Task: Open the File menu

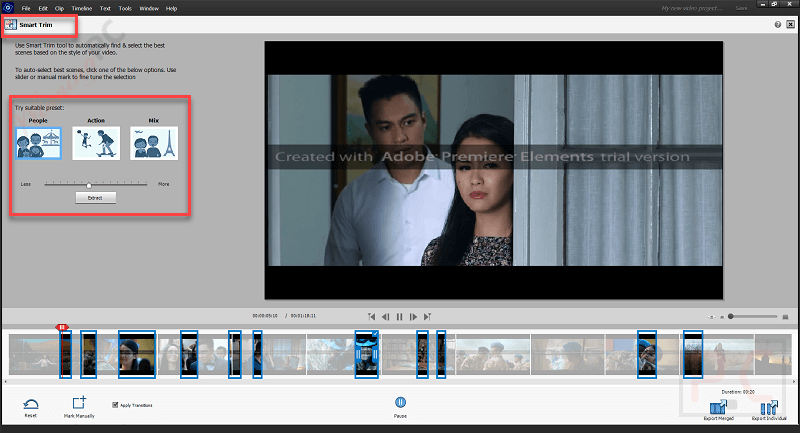Action: point(26,9)
